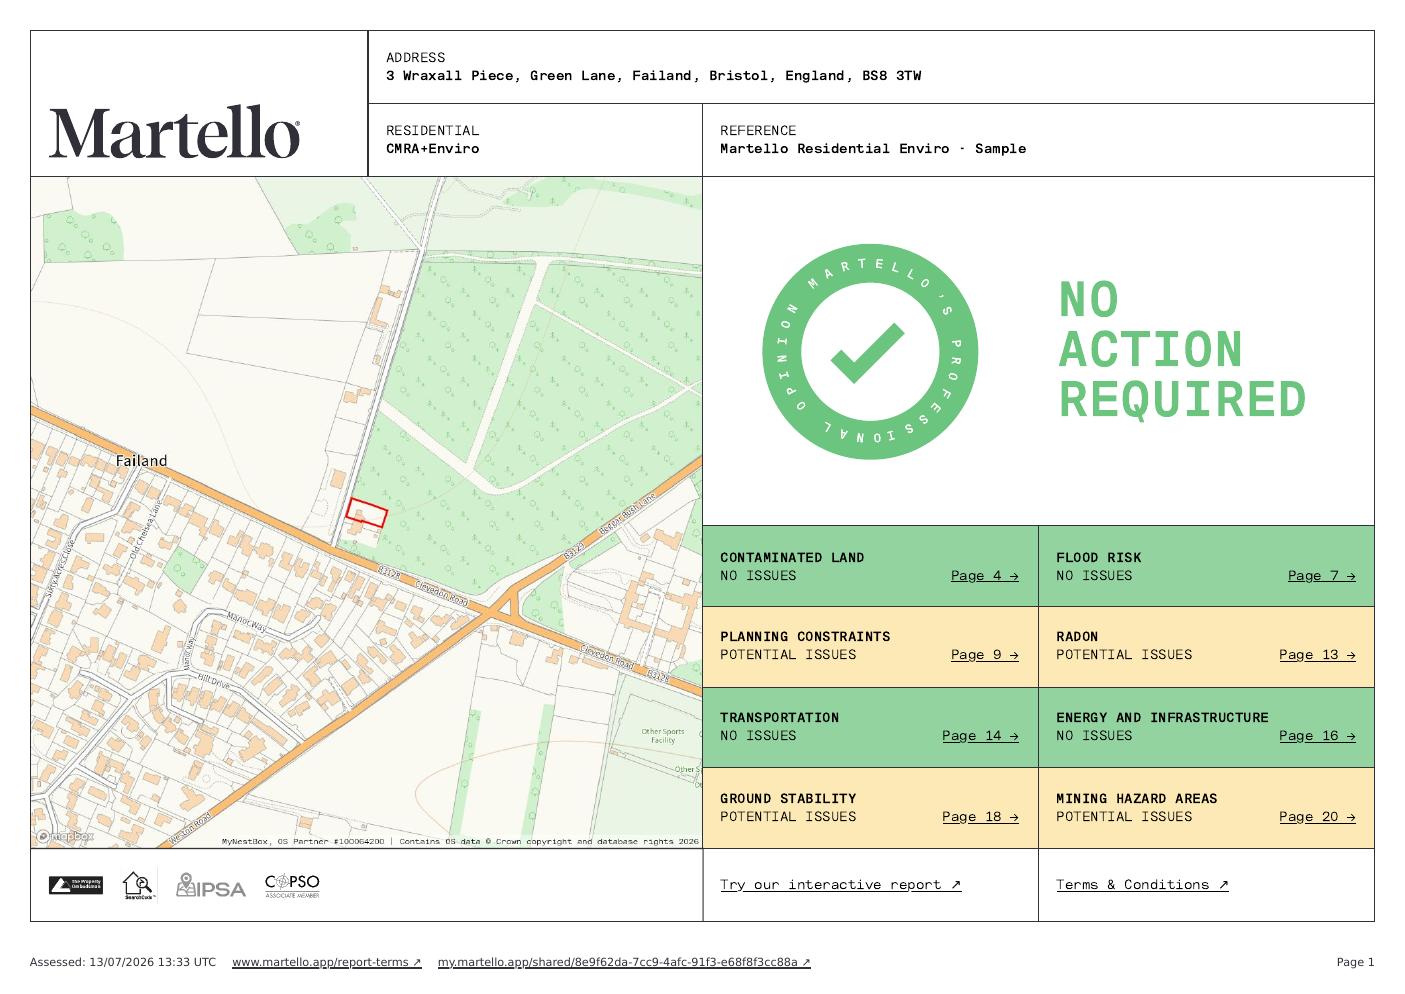This screenshot has height=994, width=1405.
Task: Click the address '3 Wraxall Piece, Green Lane'
Action: (x=501, y=75)
